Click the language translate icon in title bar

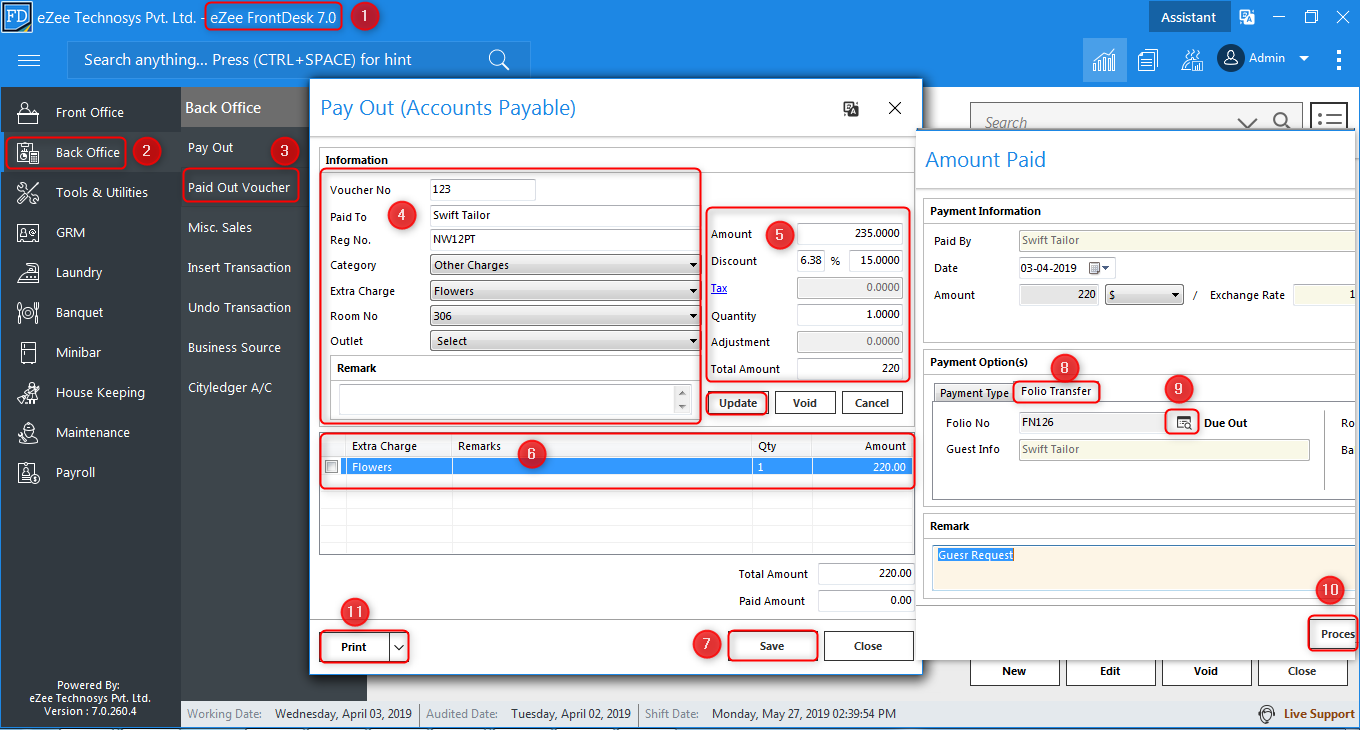1247,17
